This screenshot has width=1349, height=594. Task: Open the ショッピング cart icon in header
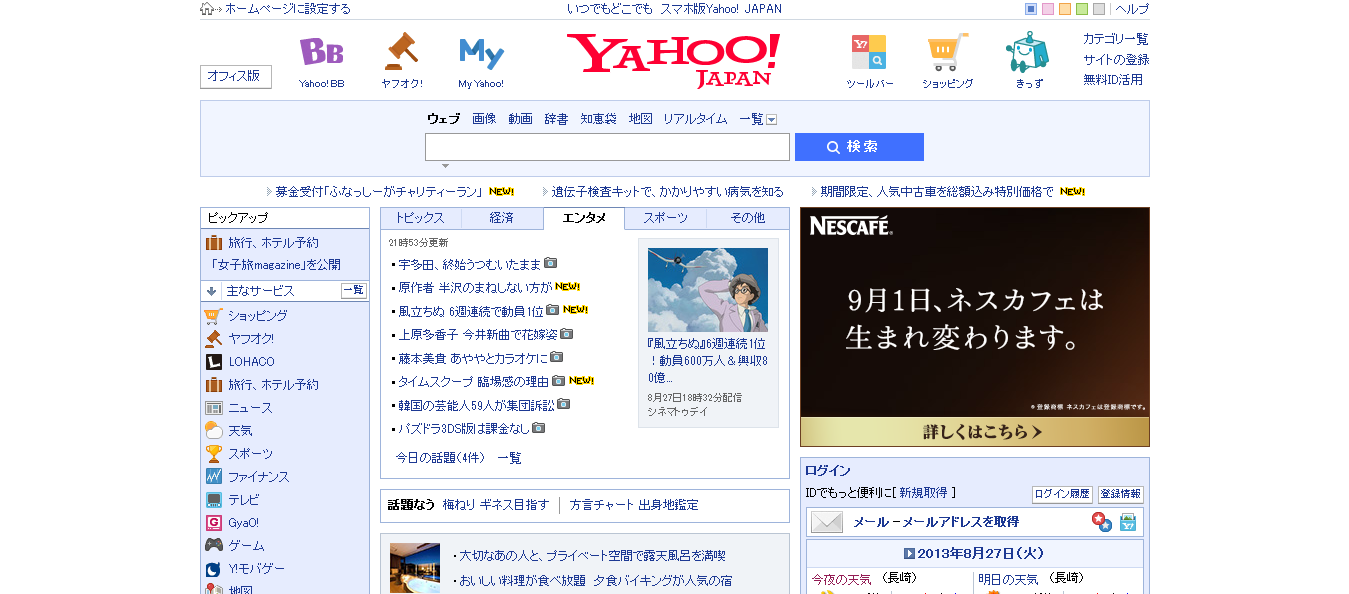pos(947,52)
